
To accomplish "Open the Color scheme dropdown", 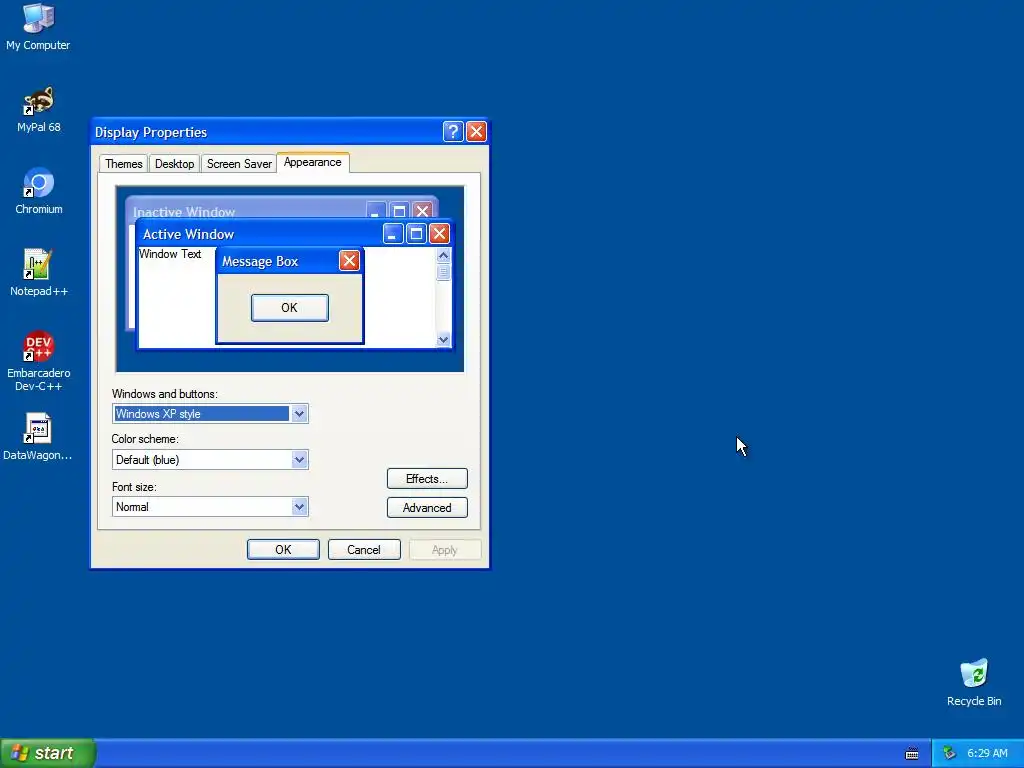I will pos(299,460).
